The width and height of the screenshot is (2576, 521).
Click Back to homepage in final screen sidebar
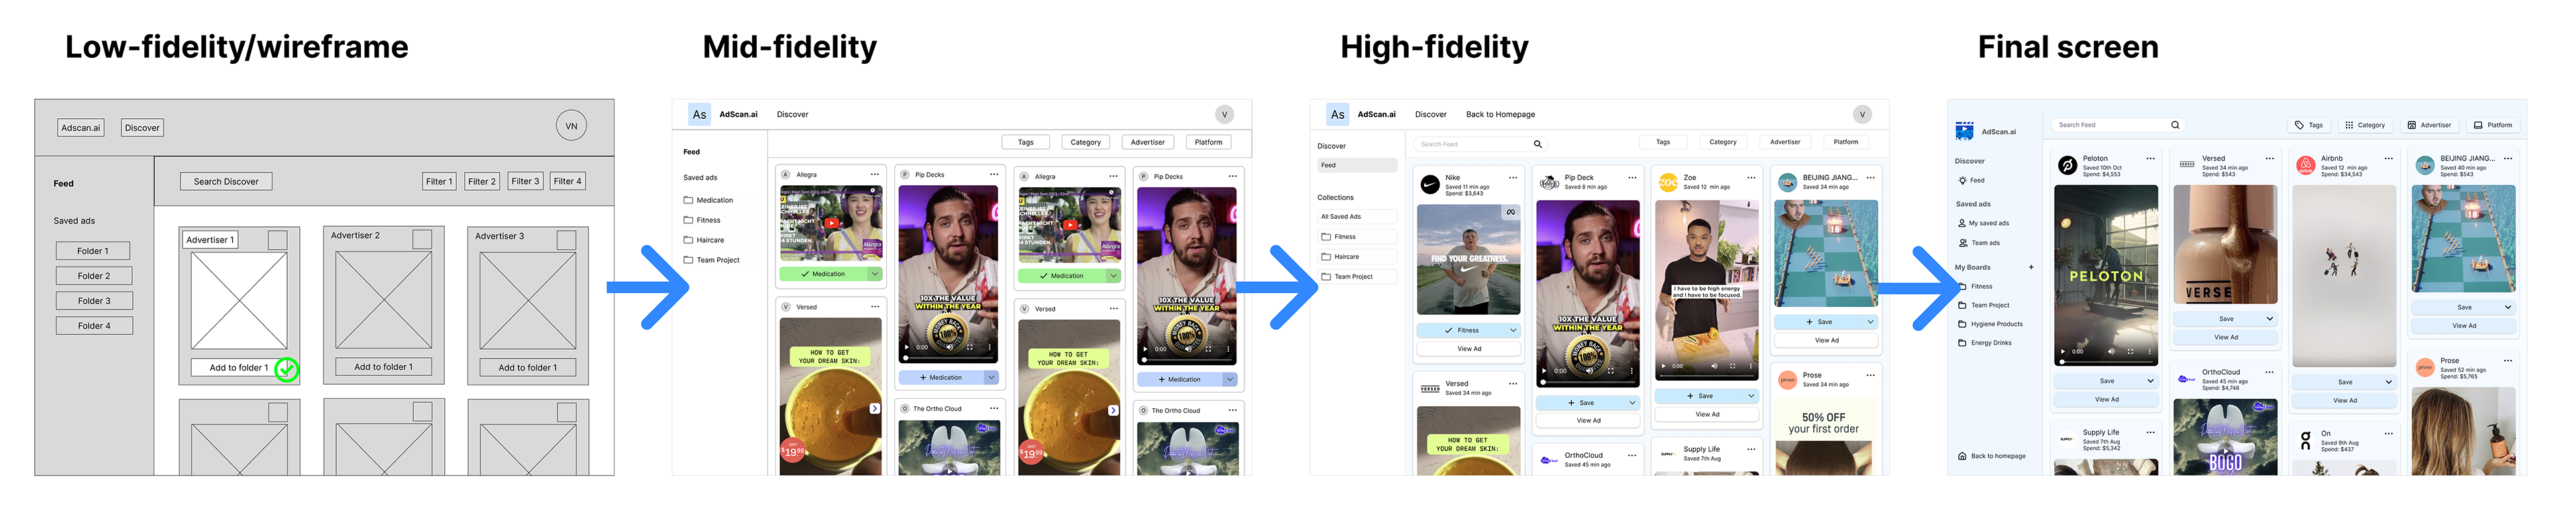tap(1992, 456)
